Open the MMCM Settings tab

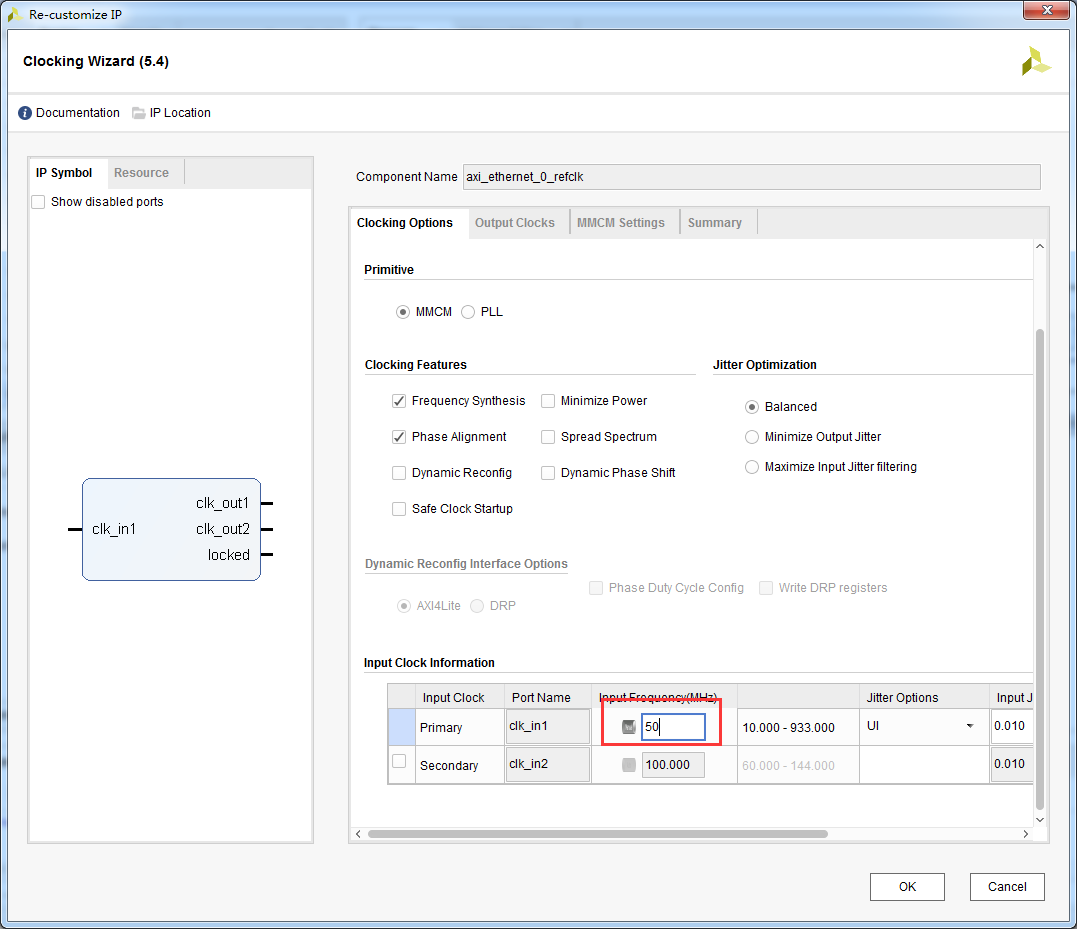click(621, 223)
